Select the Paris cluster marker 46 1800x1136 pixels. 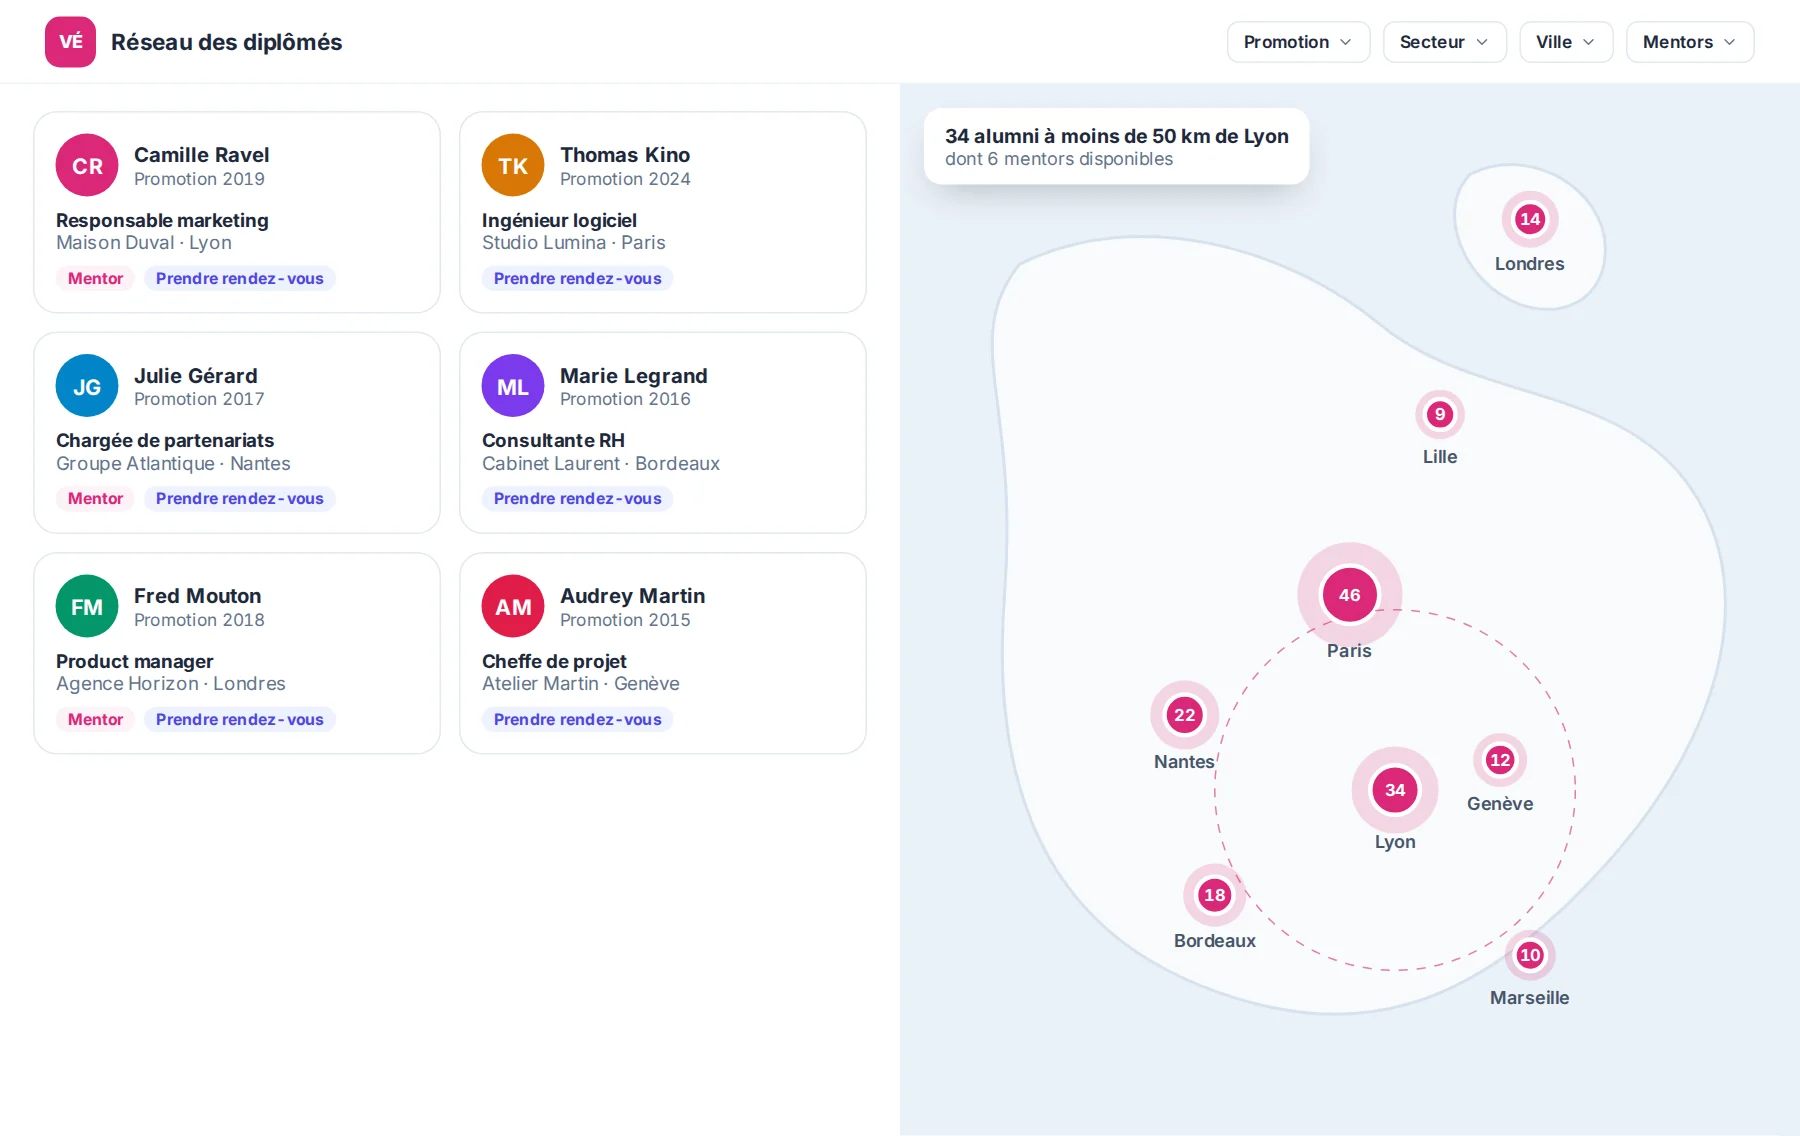click(x=1350, y=595)
